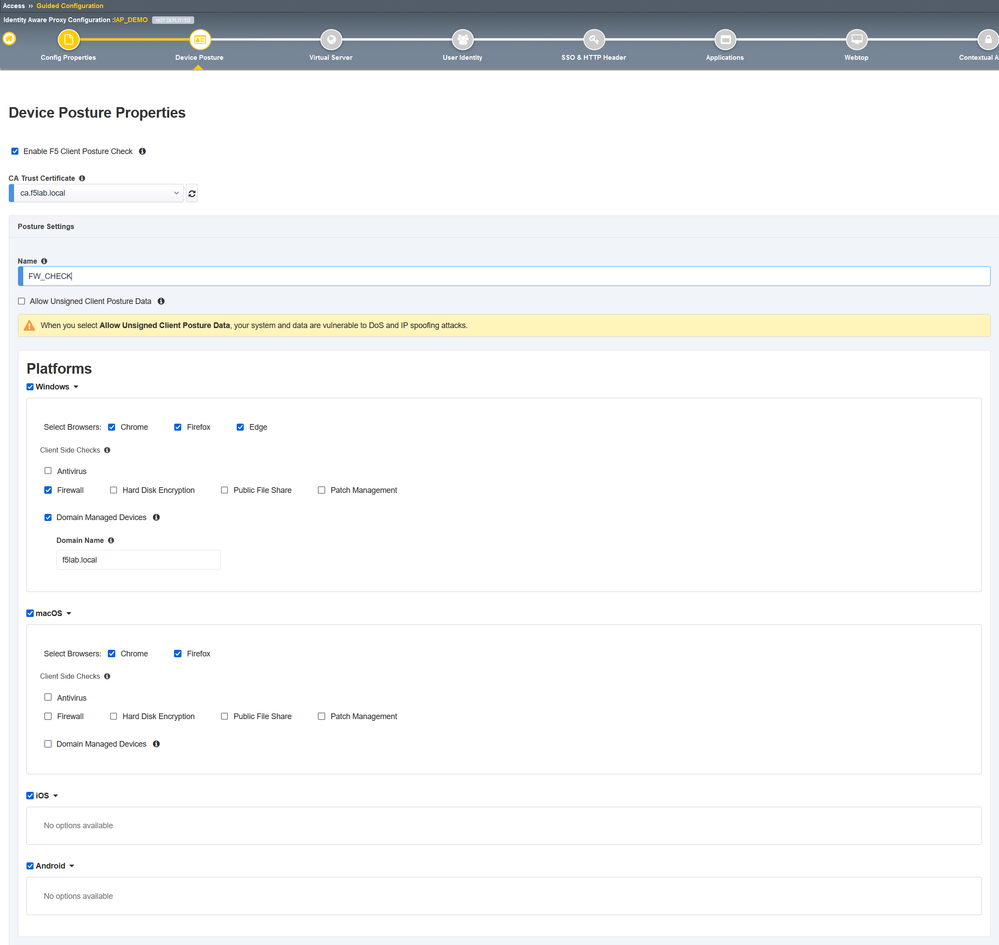Click the Guided Configuration breadcrumb link
This screenshot has height=945, width=999.
[x=70, y=6]
